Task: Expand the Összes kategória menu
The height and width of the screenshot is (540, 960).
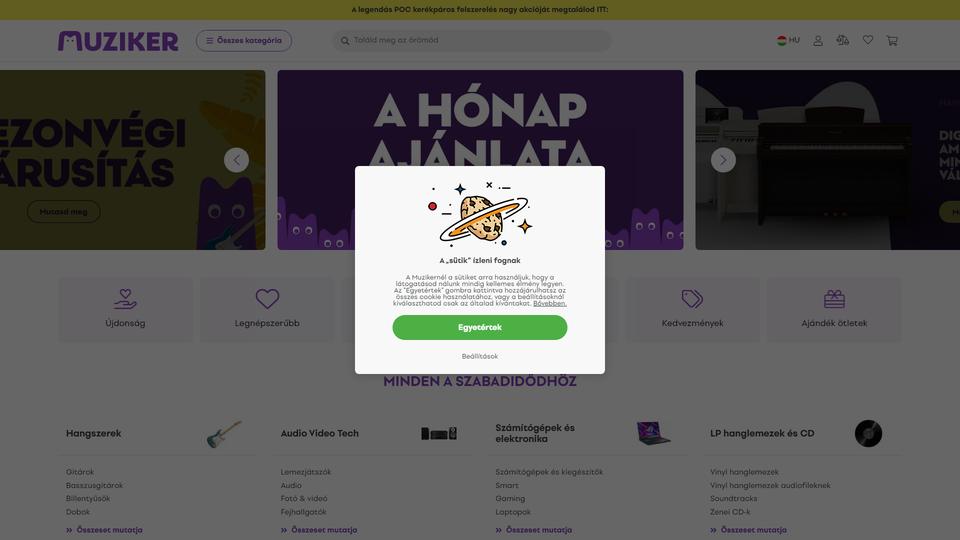Action: pos(244,40)
